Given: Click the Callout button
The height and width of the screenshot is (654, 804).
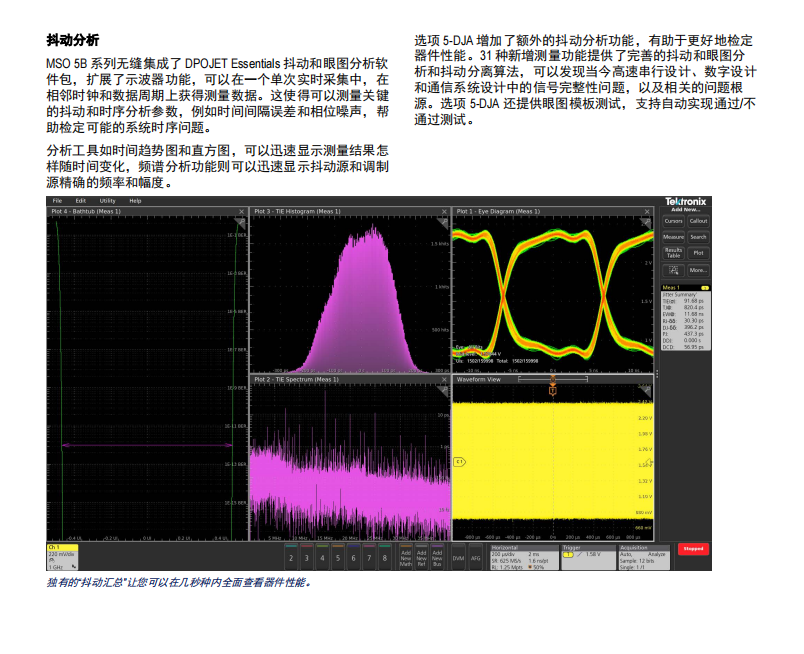Looking at the screenshot, I should point(698,221).
